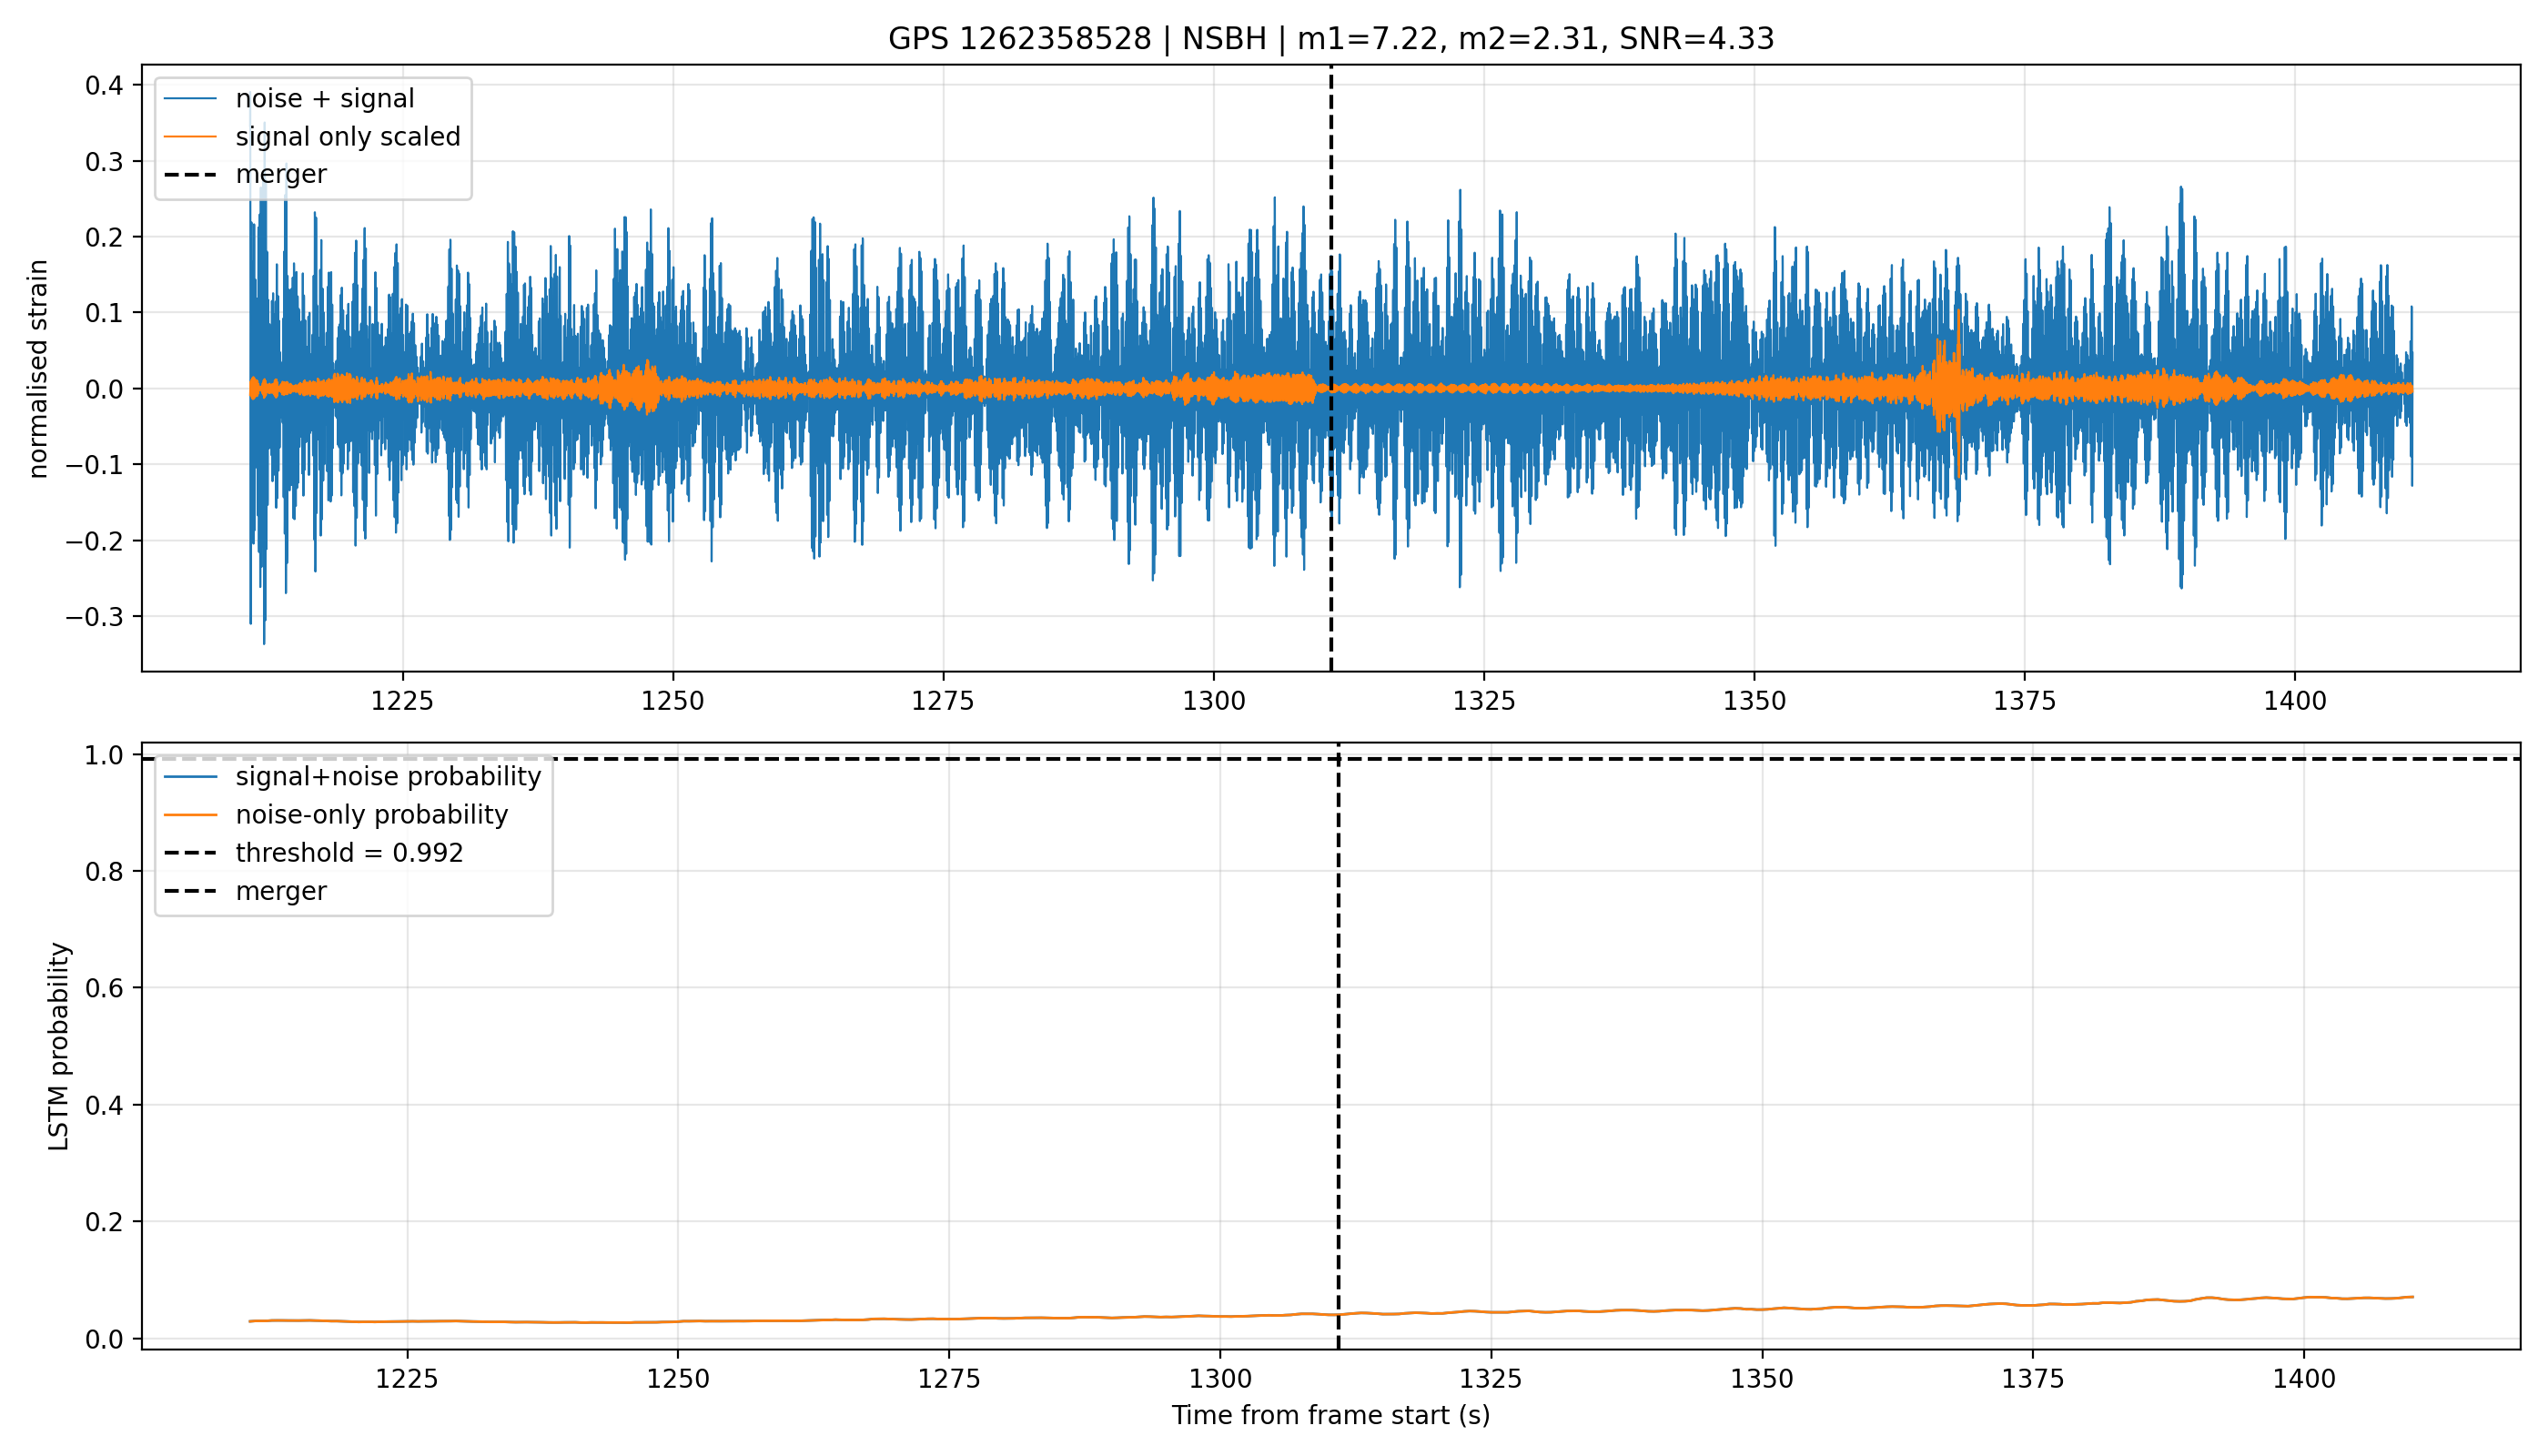2548x1456 pixels.
Task: Click the 1300 tick label on top plot
Action: pyautogui.click(x=1213, y=701)
